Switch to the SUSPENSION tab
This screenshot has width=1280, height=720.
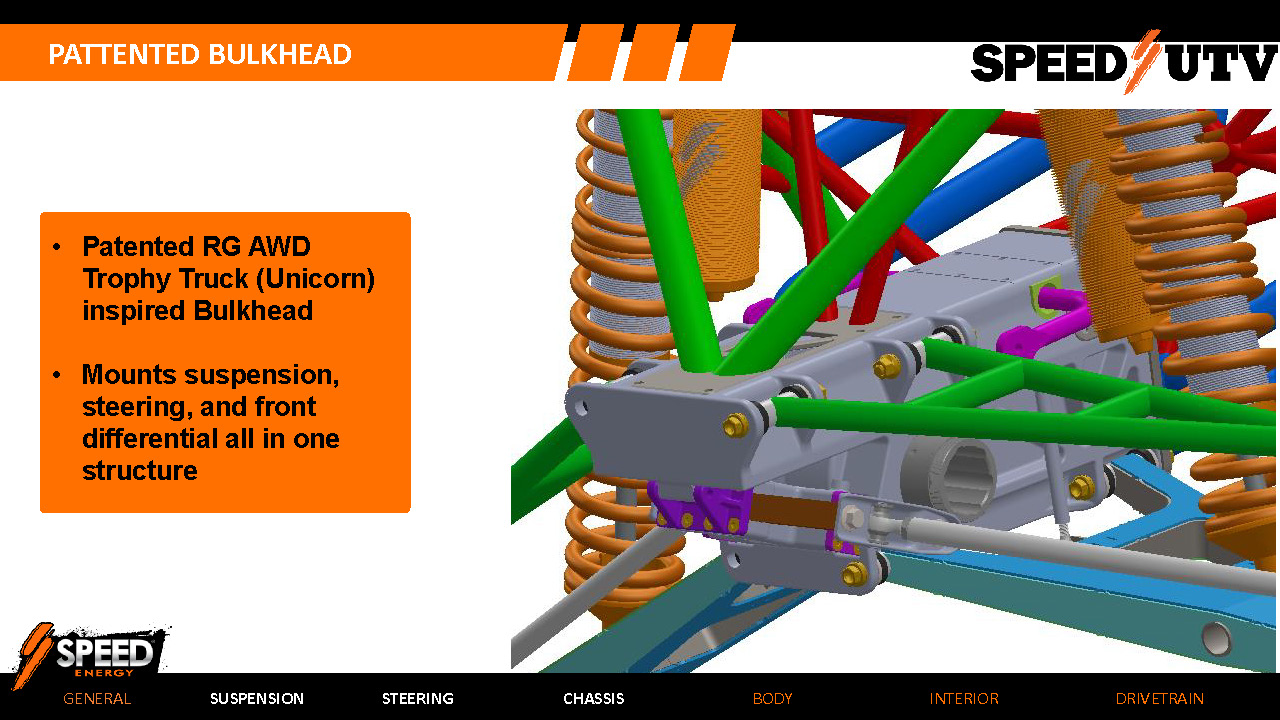tap(257, 699)
